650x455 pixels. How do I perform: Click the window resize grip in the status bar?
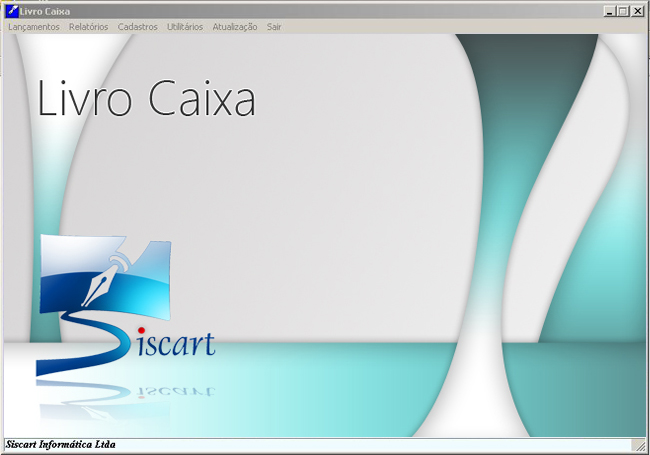[638, 445]
